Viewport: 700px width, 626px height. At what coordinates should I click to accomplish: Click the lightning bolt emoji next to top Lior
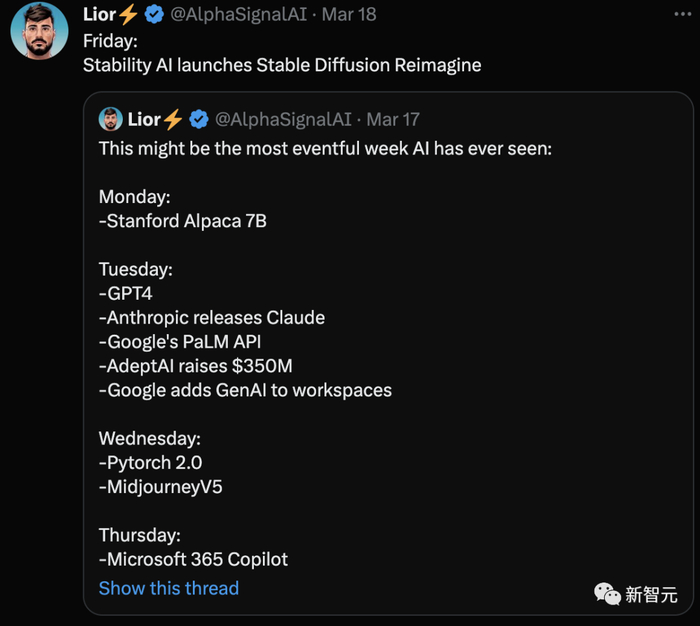coord(130,15)
